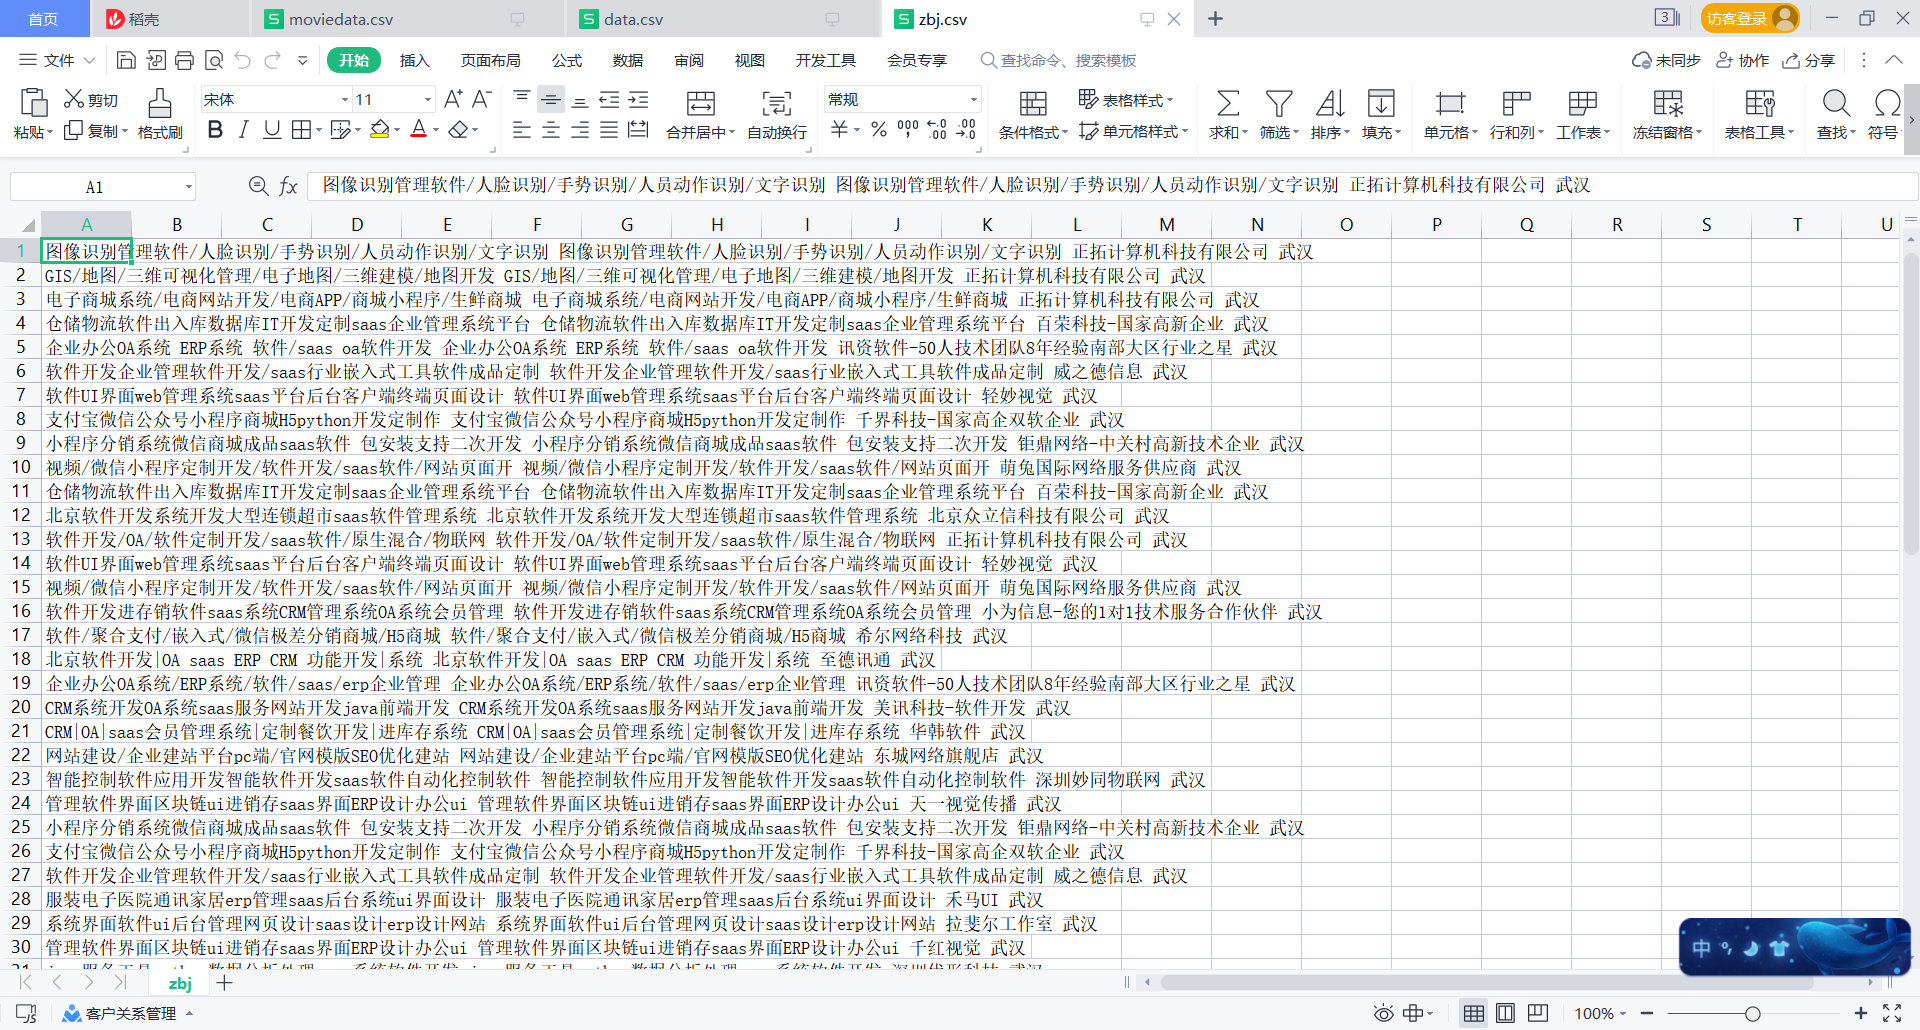Click the formula bar zoom magnifier icon
This screenshot has width=1920, height=1030.
(x=258, y=186)
